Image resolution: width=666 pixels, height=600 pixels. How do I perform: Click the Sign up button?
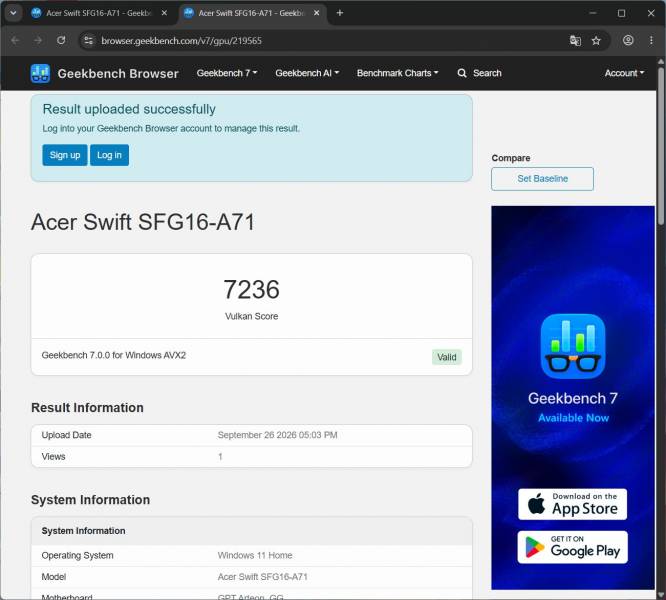[x=65, y=155]
